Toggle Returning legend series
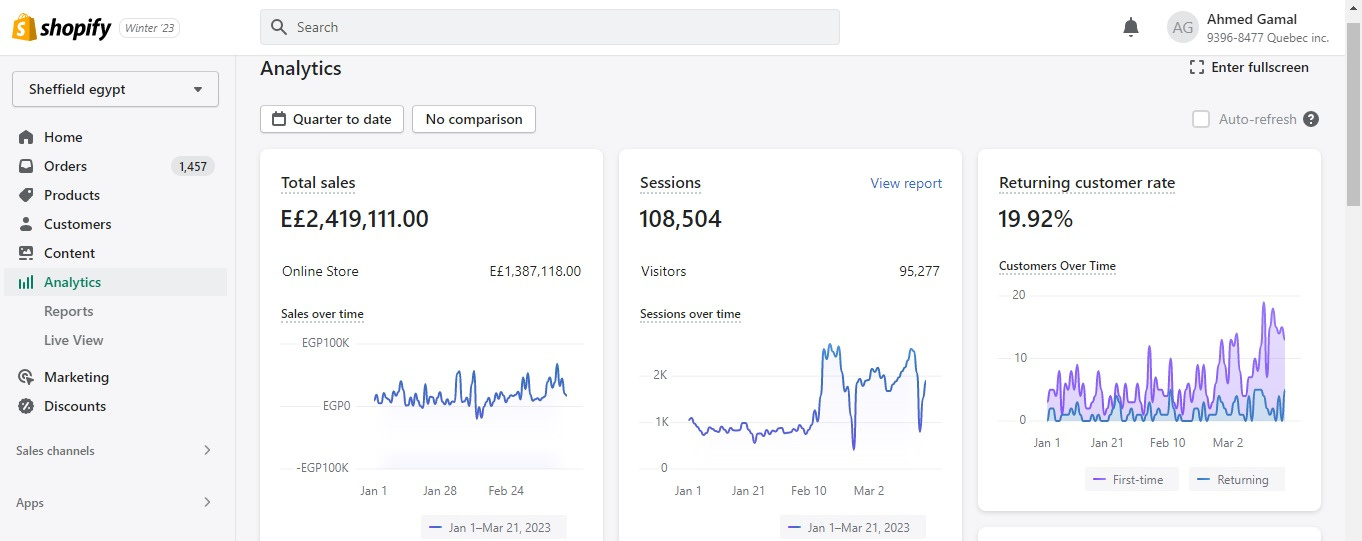The height and width of the screenshot is (541, 1362). pyautogui.click(x=1236, y=480)
